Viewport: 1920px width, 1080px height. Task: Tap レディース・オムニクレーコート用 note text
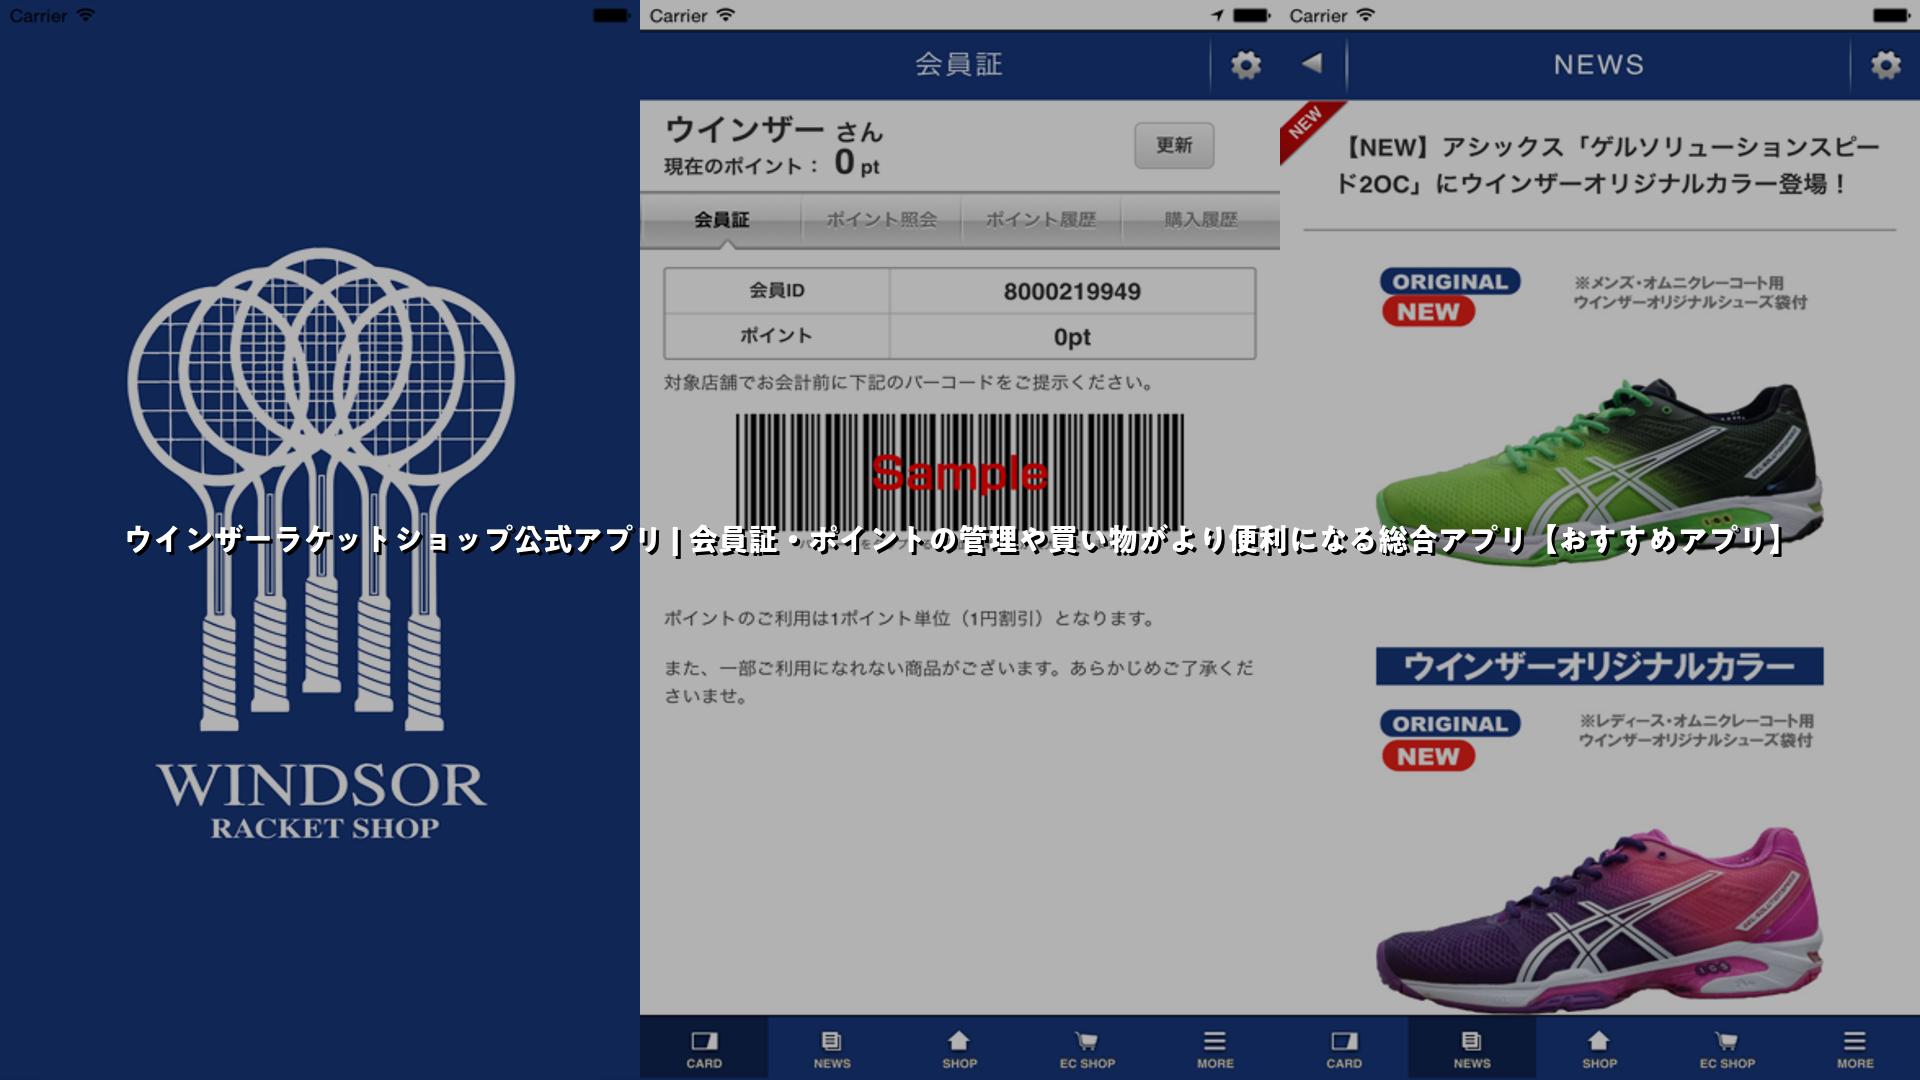pyautogui.click(x=1696, y=730)
